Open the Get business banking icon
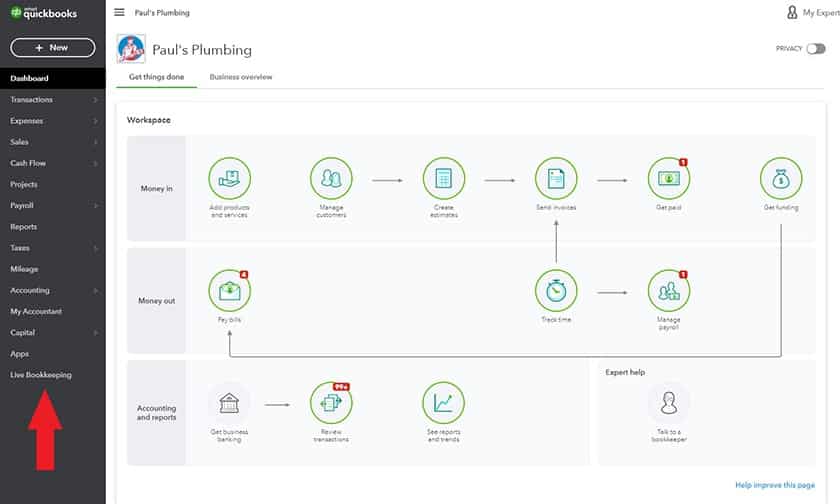840x504 pixels. [229, 403]
